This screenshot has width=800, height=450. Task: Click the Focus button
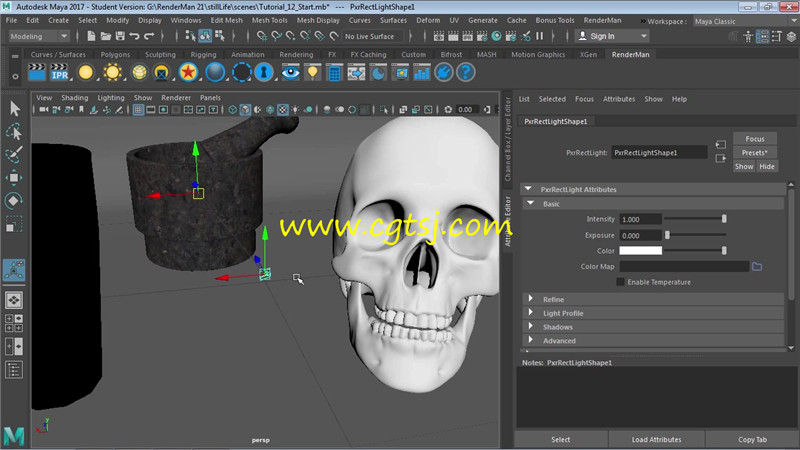point(755,139)
